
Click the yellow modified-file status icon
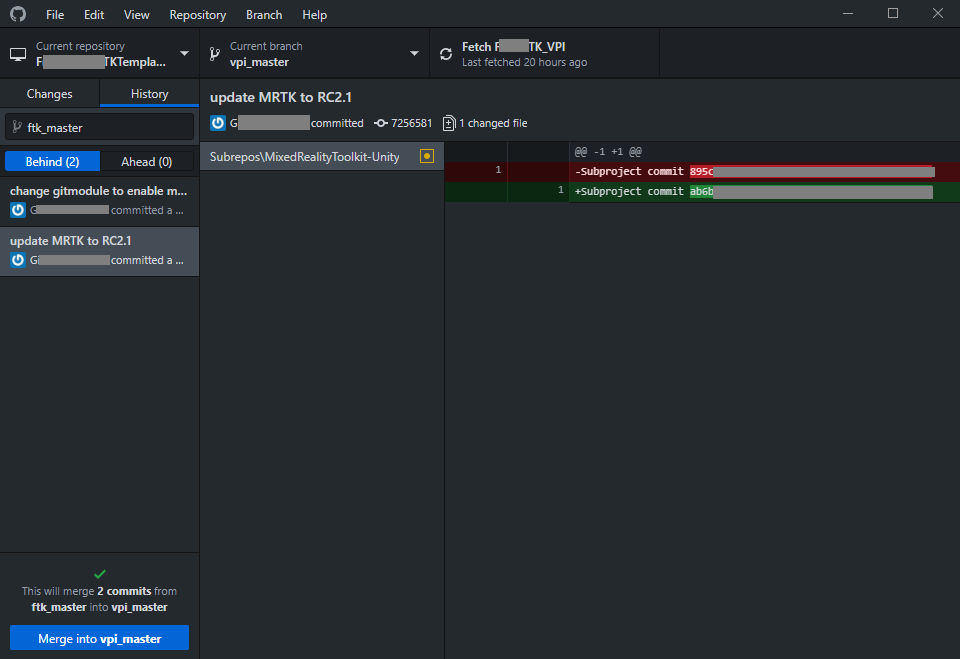[x=426, y=156]
